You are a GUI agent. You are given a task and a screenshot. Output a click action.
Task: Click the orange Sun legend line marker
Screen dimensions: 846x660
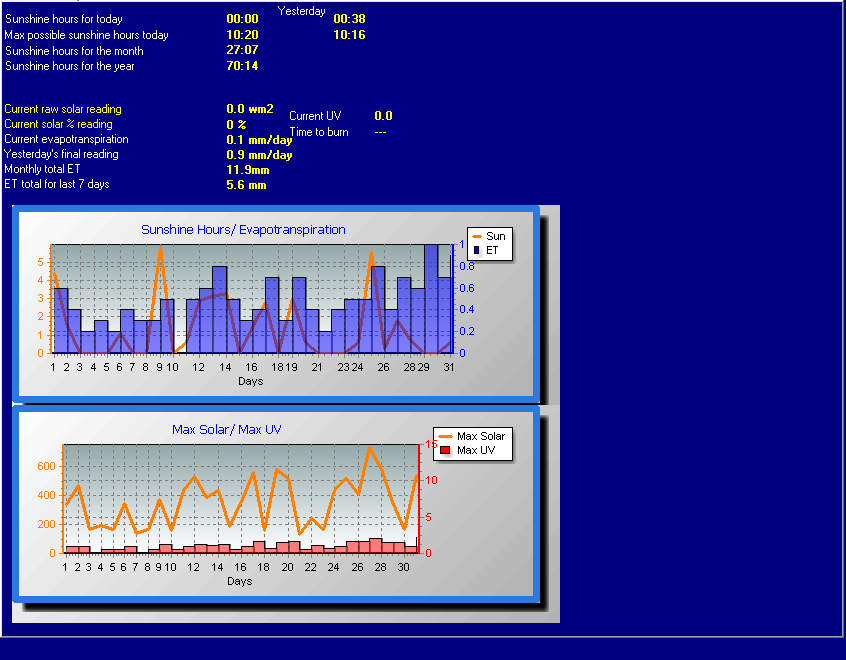point(476,236)
